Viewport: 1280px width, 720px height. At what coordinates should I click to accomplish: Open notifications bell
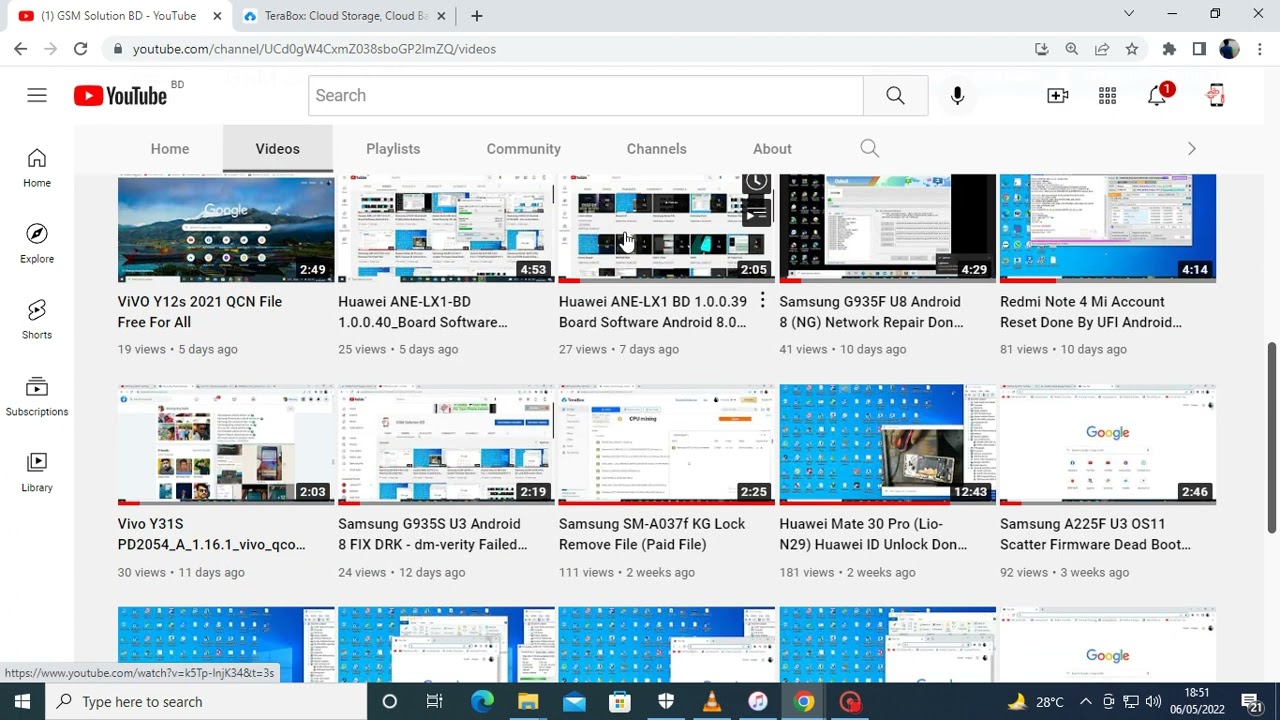click(x=1157, y=95)
